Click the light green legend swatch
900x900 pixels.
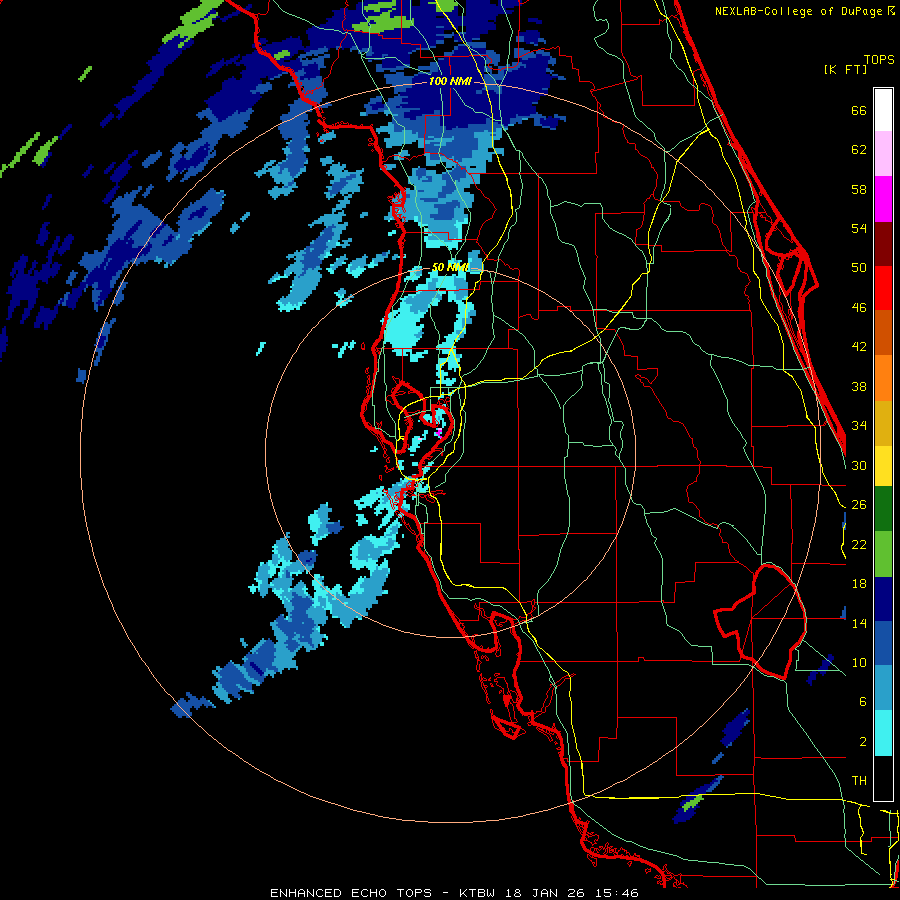(883, 553)
